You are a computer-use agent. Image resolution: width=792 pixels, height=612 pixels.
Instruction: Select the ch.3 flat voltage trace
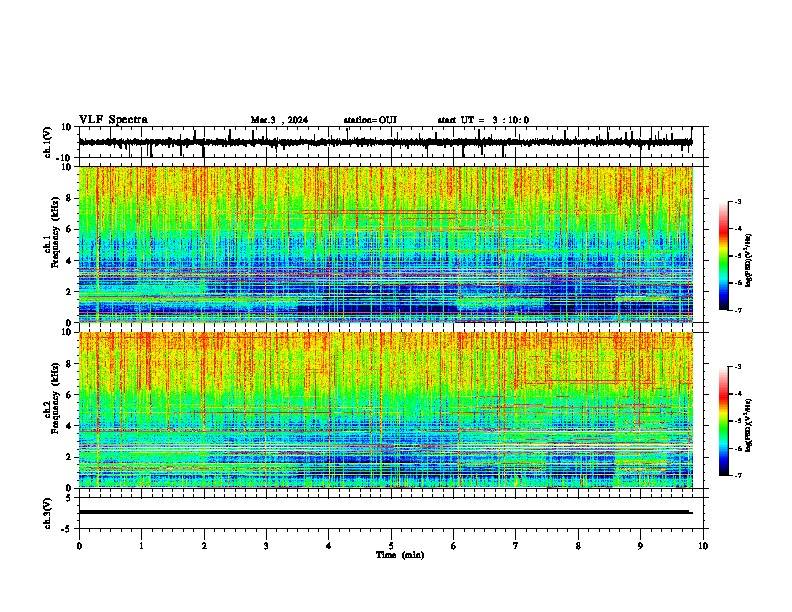tap(386, 512)
